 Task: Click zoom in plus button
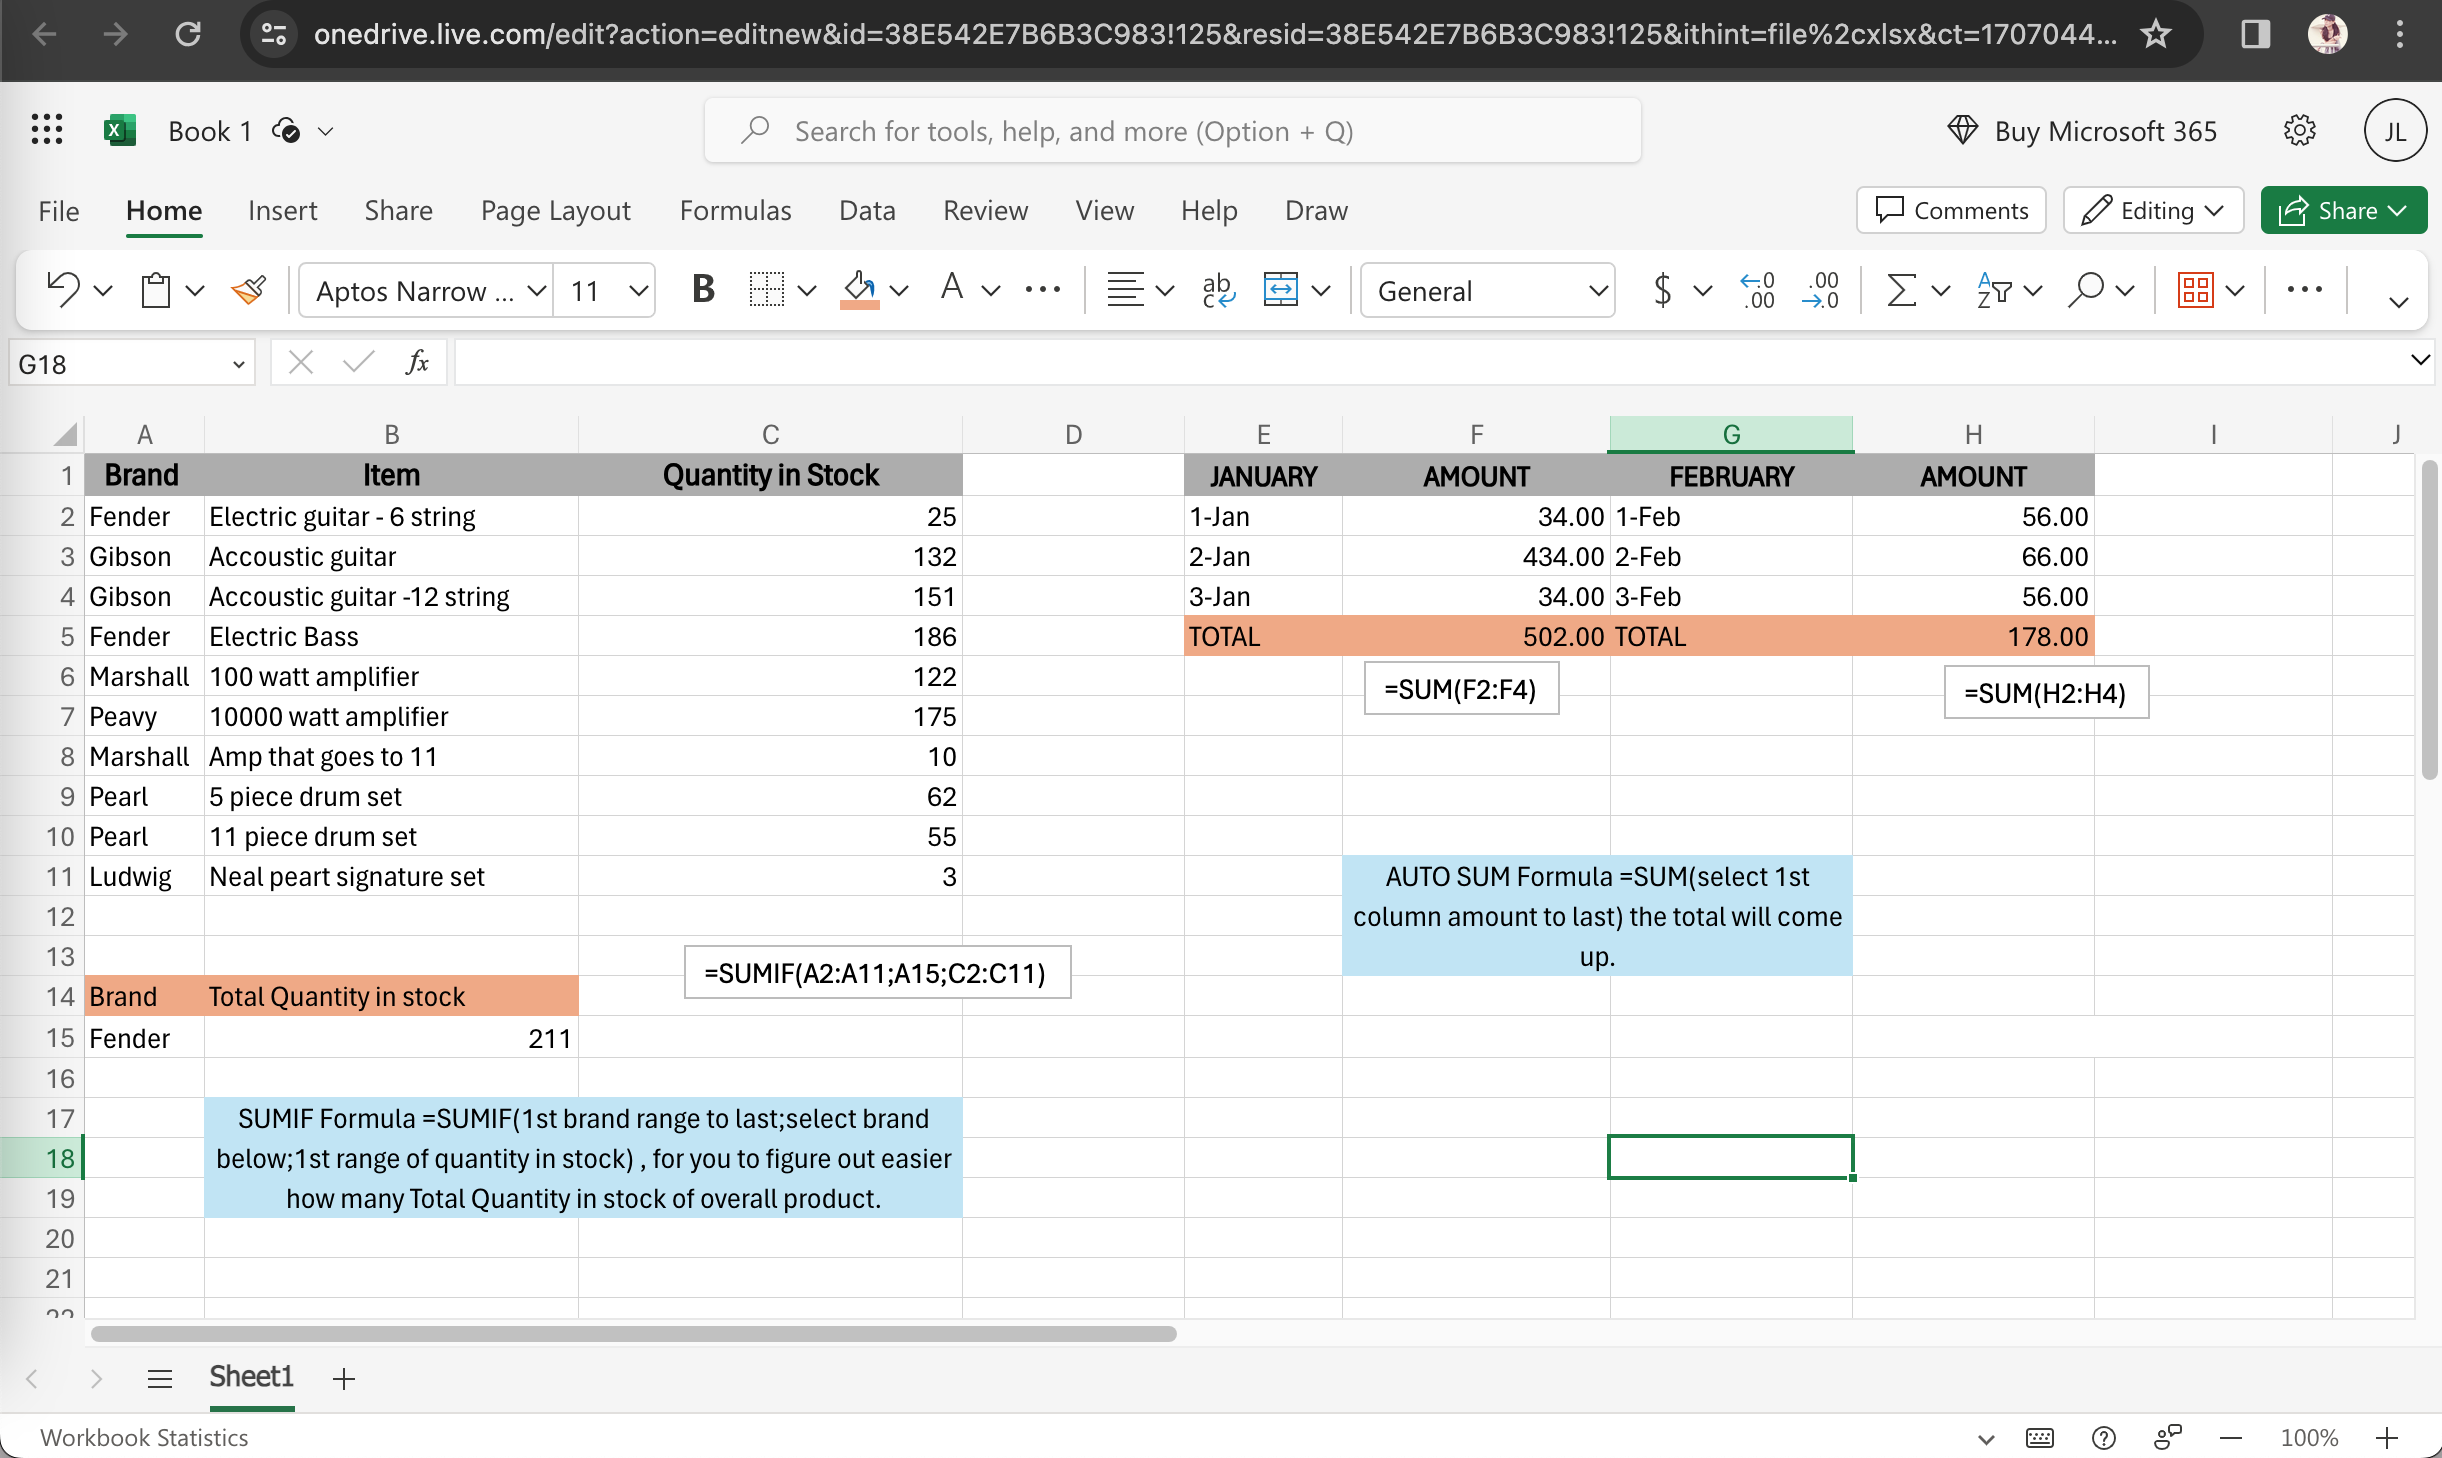2387,1438
